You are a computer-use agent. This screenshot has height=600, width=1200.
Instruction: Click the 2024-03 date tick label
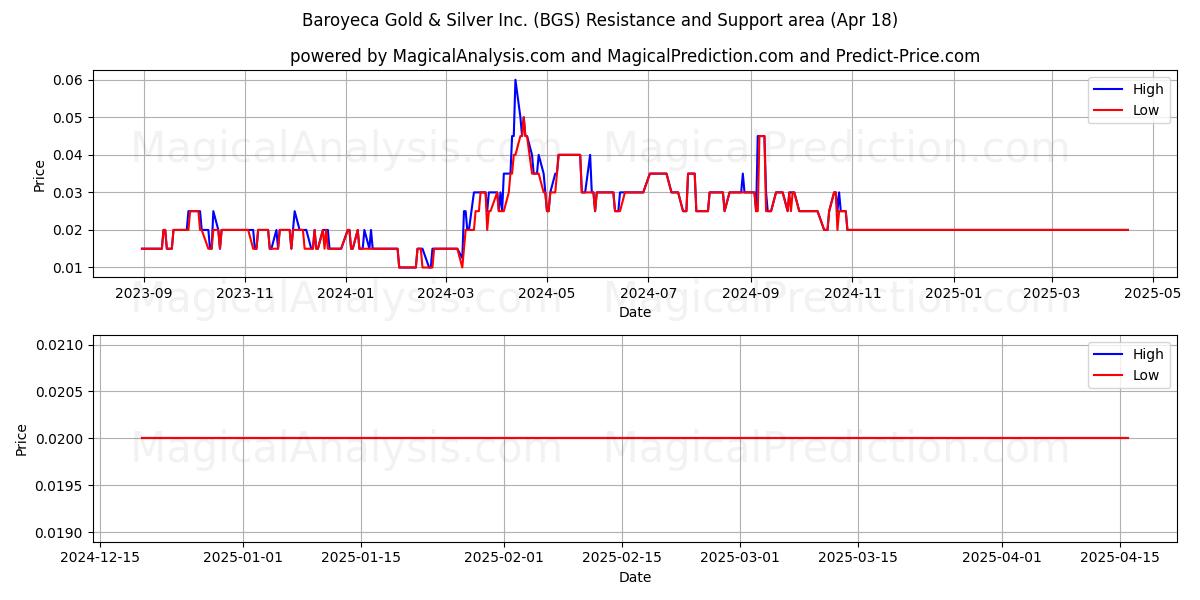[446, 293]
